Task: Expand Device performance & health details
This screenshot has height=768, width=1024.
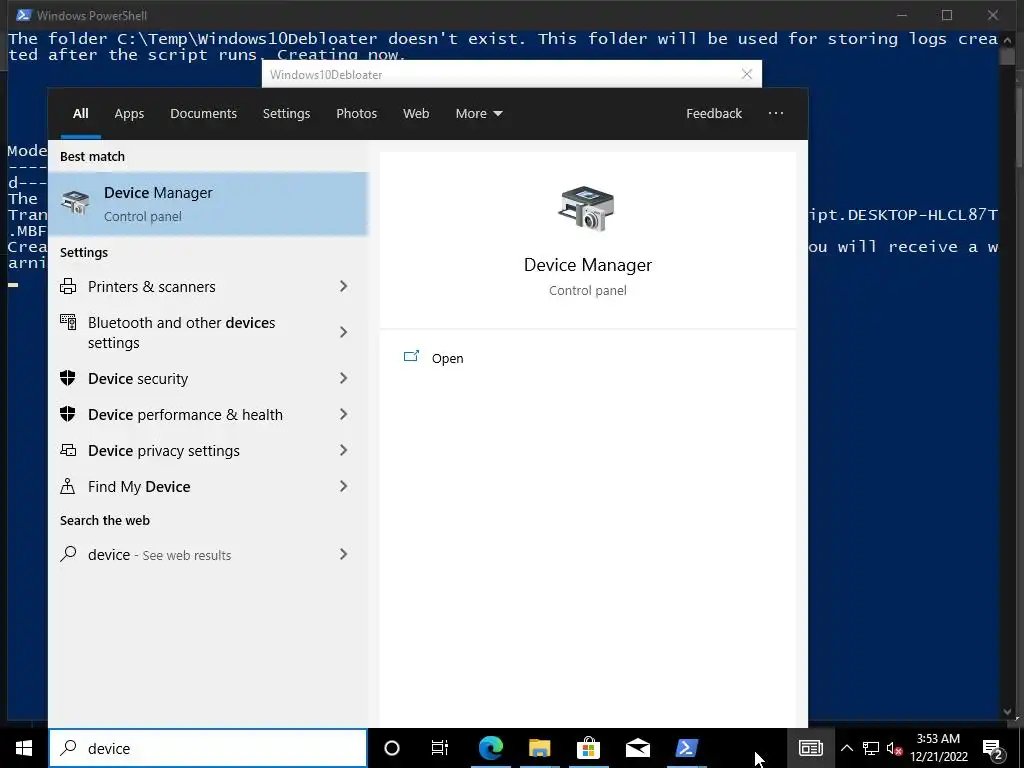Action: [x=344, y=414]
